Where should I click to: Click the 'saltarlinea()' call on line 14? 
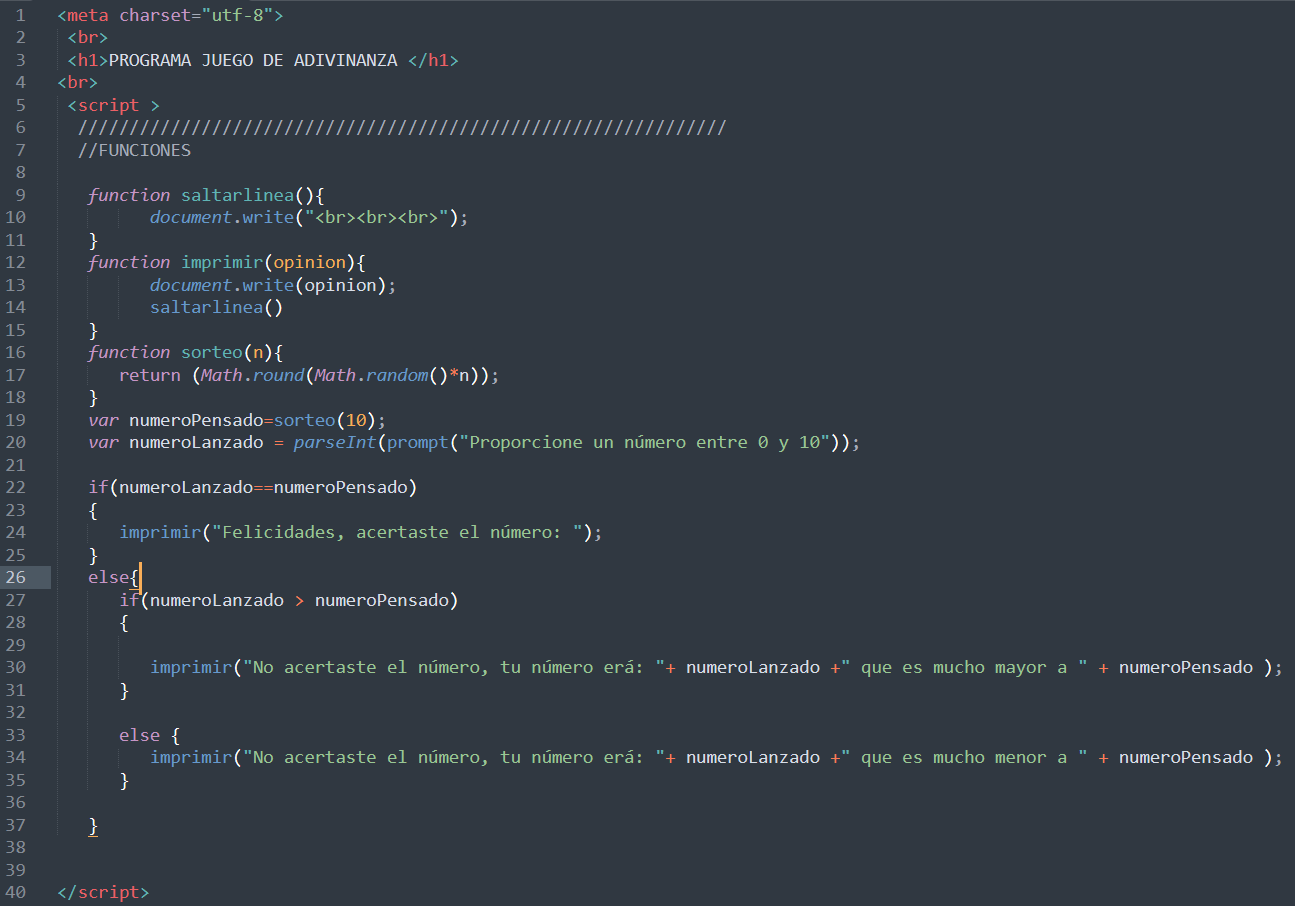point(217,308)
